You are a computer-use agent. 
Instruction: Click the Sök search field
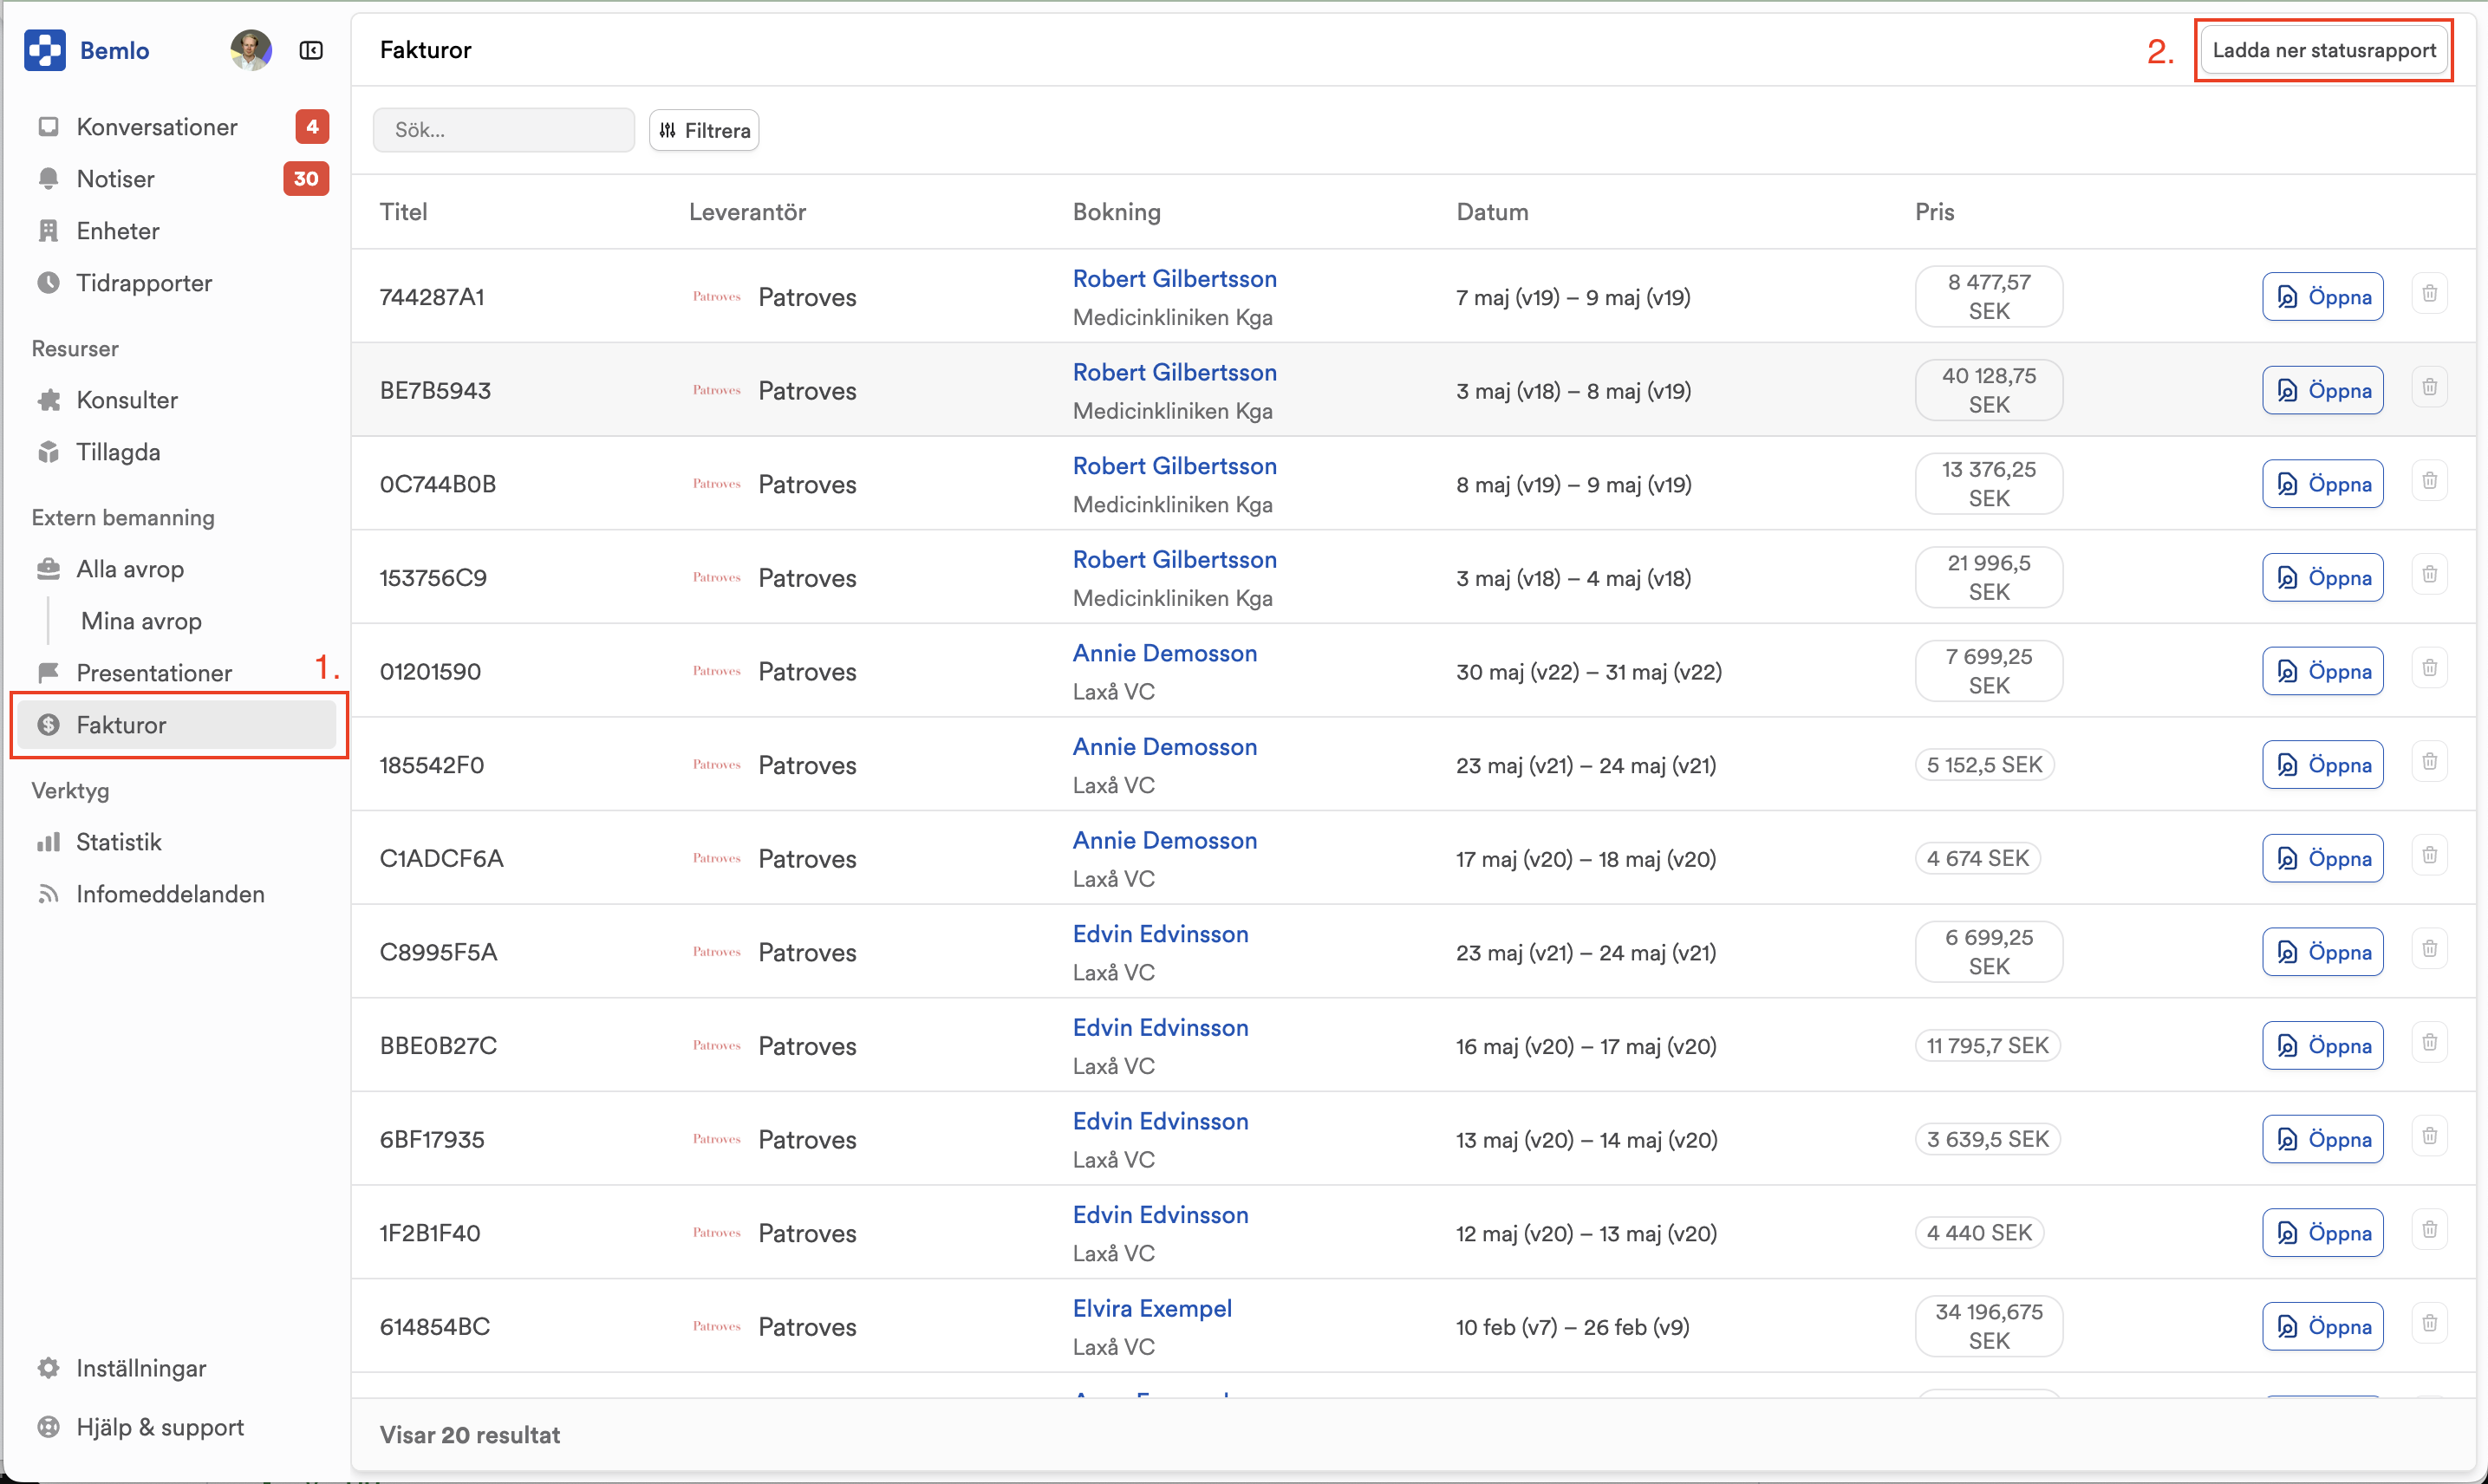coord(503,130)
